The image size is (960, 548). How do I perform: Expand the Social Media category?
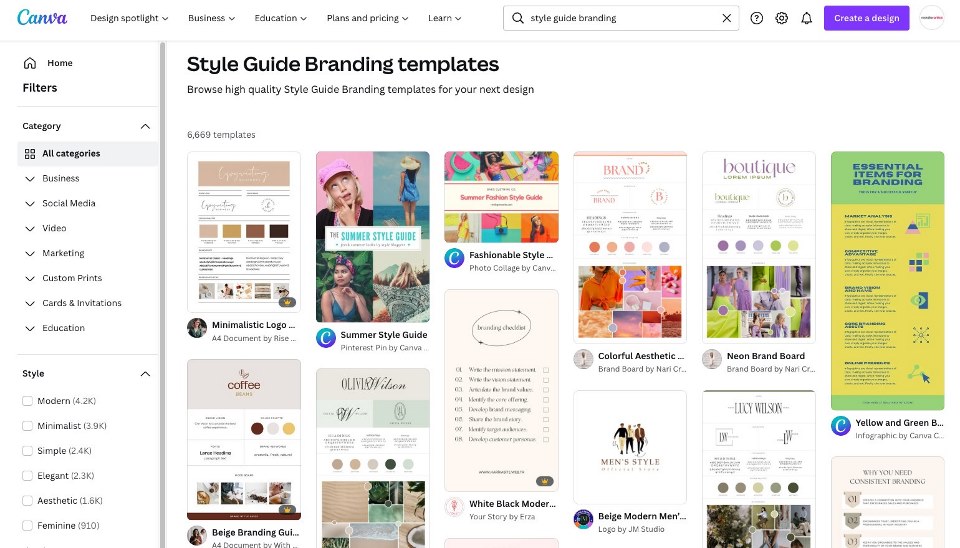point(29,203)
